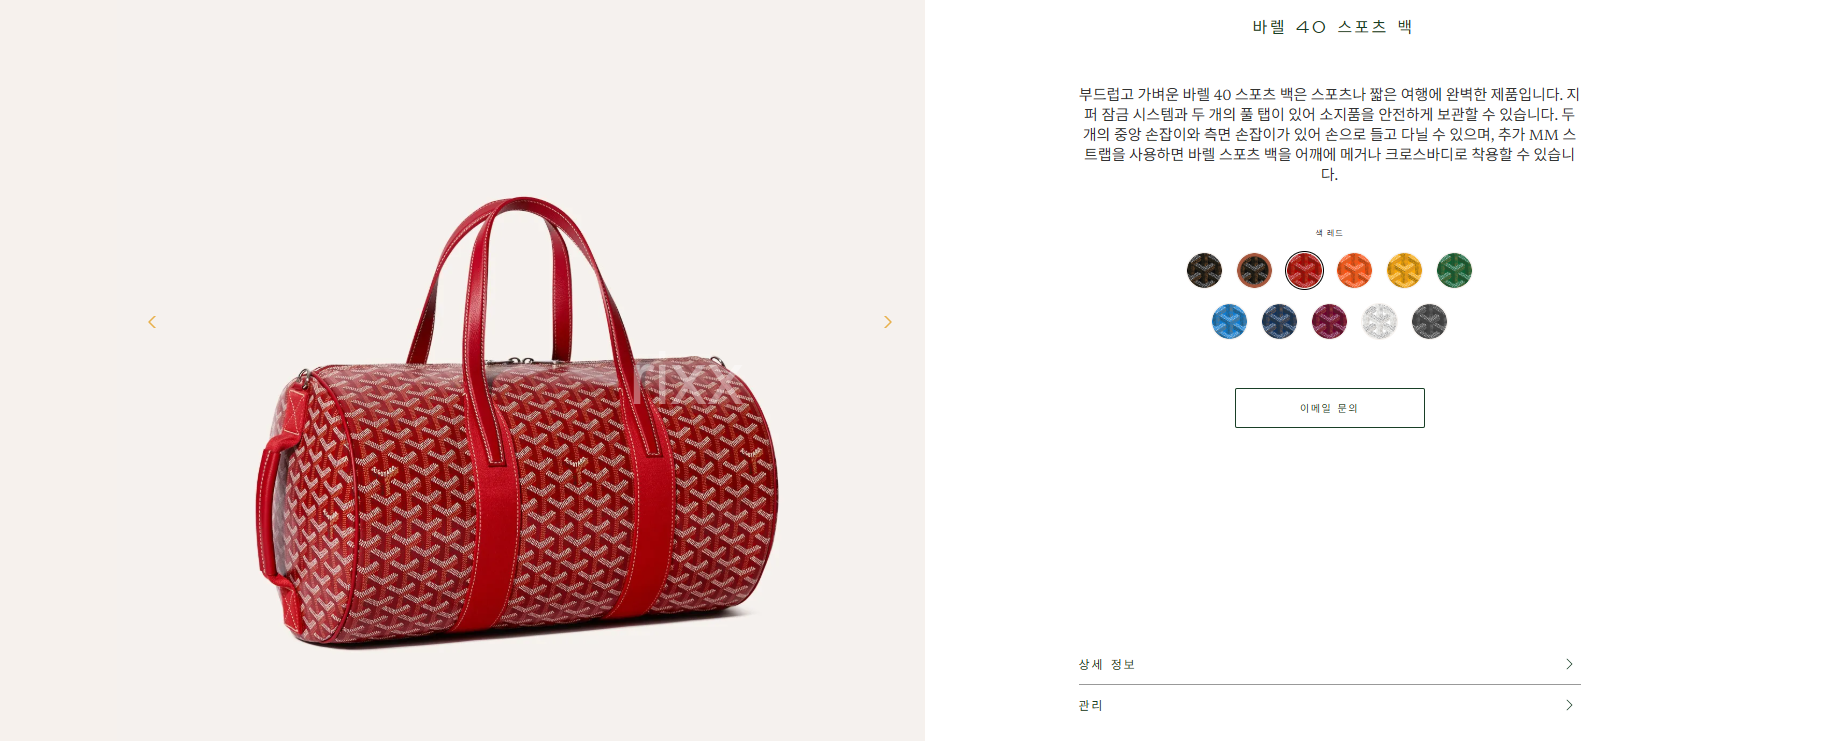Choose the grey color swatch
Screen dimensions: 1823x741
pyautogui.click(x=1429, y=321)
